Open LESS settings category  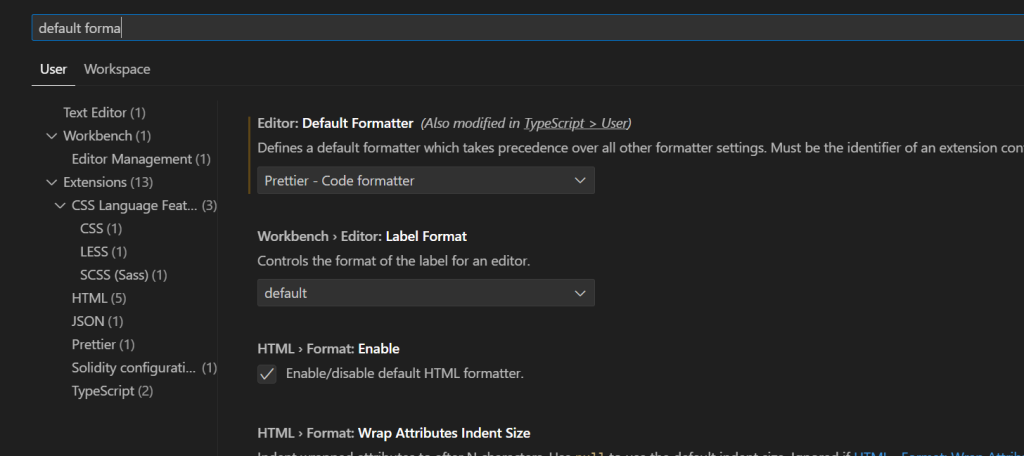click(103, 251)
